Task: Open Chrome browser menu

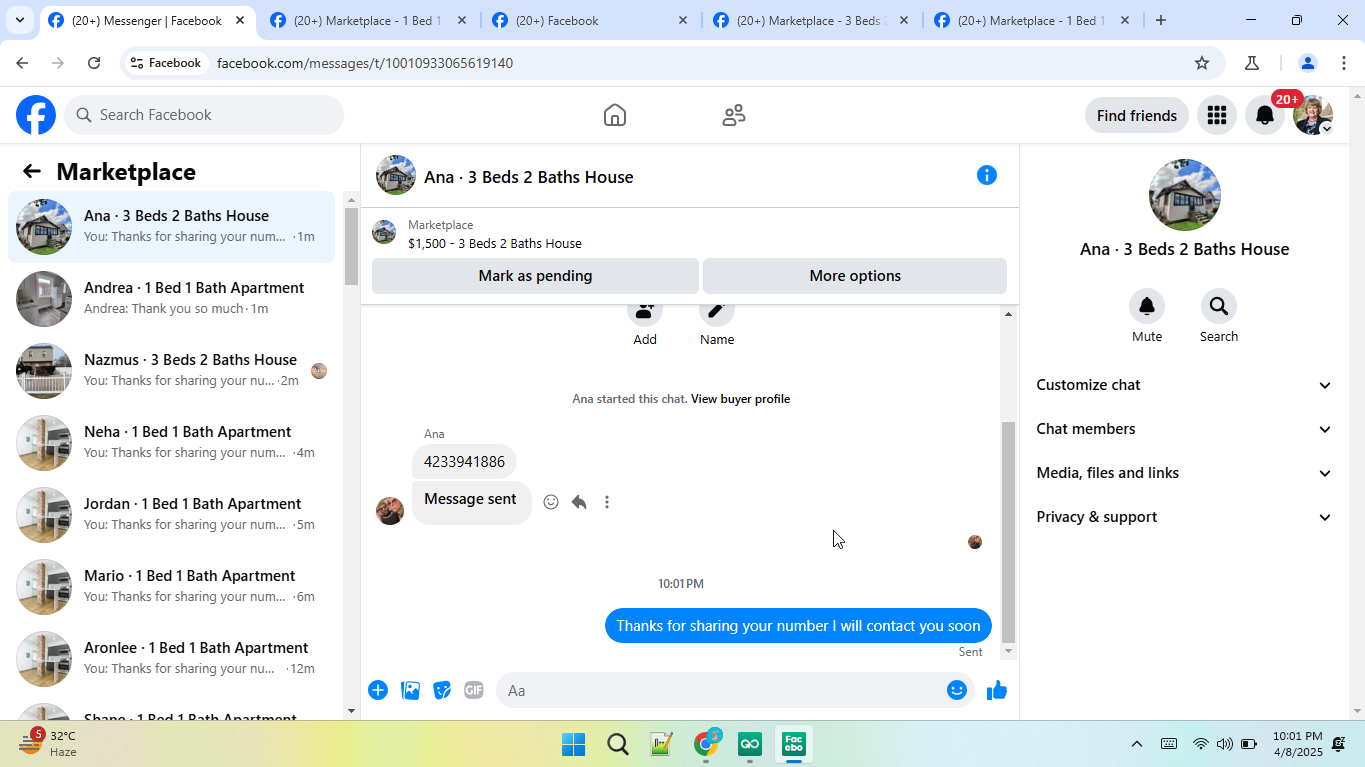Action: (1343, 63)
